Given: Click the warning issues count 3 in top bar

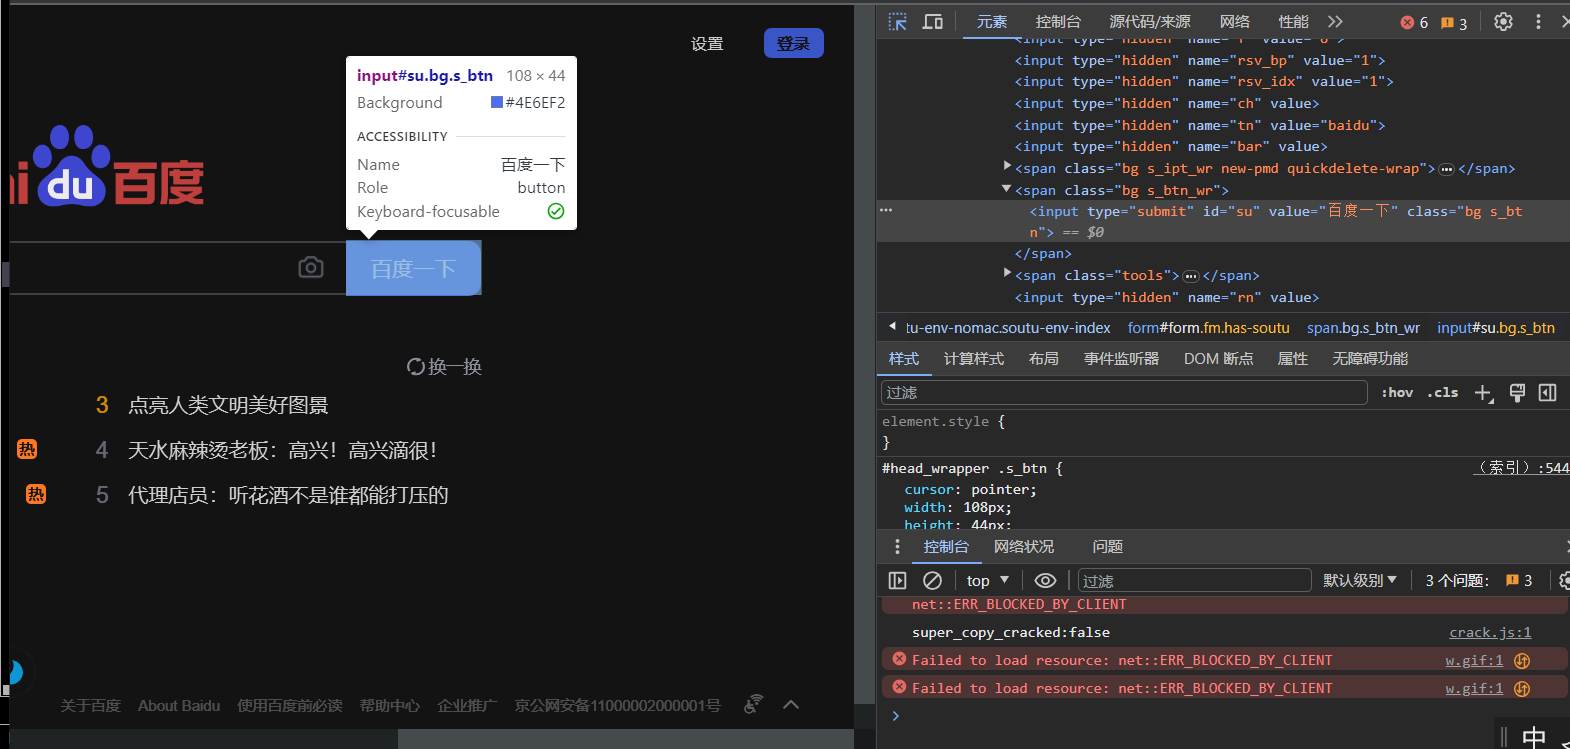Looking at the screenshot, I should click(1454, 23).
